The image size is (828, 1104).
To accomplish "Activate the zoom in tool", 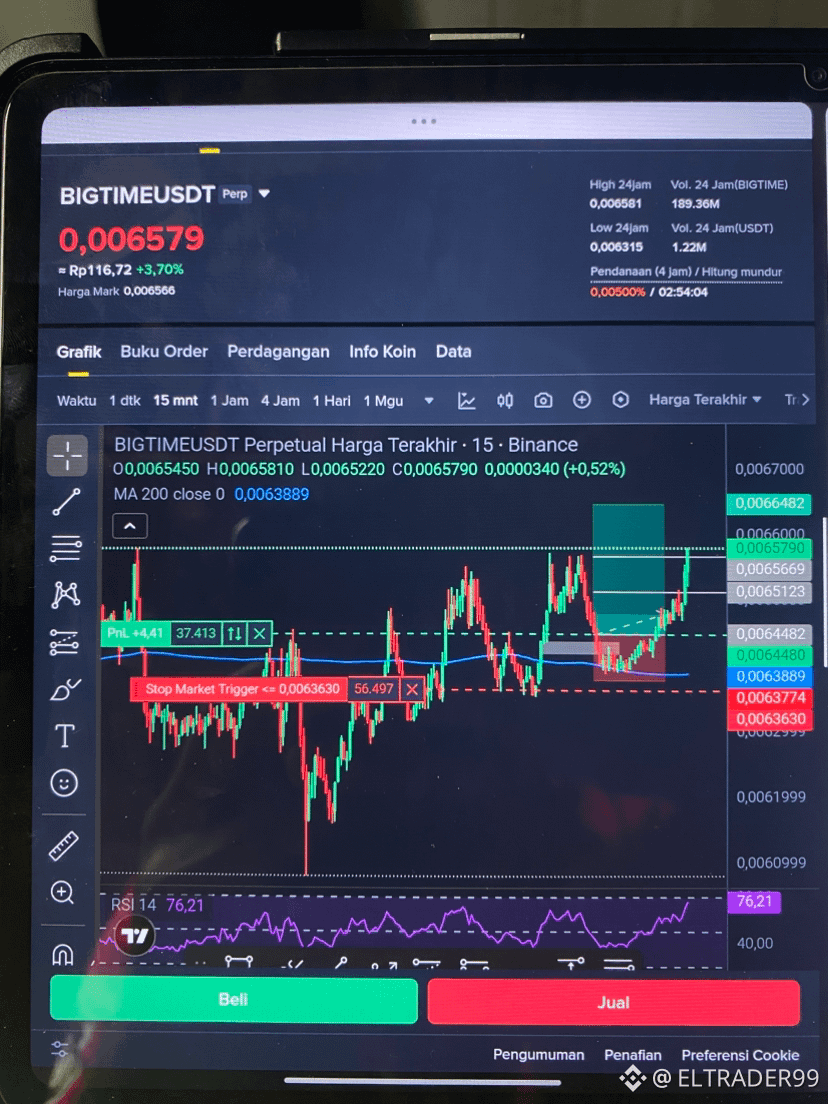I will click(63, 893).
